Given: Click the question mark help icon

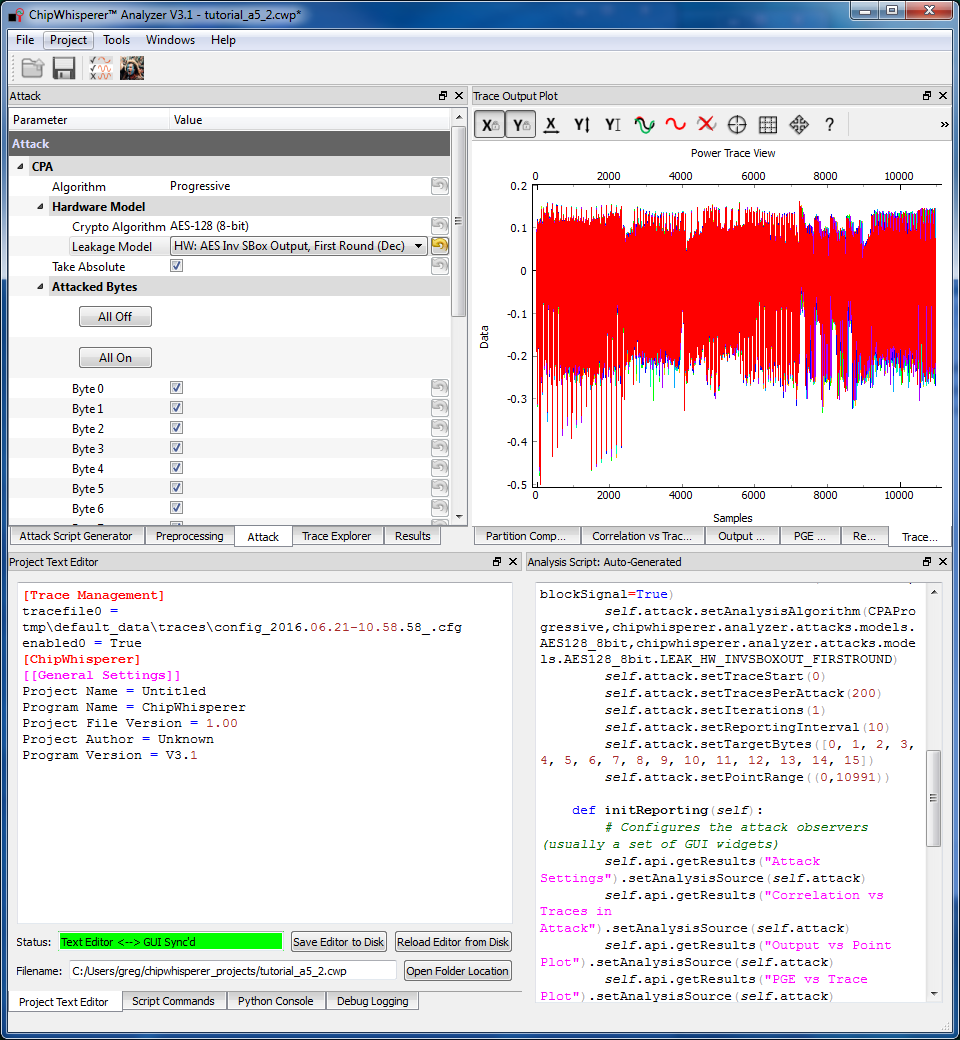Looking at the screenshot, I should [829, 125].
